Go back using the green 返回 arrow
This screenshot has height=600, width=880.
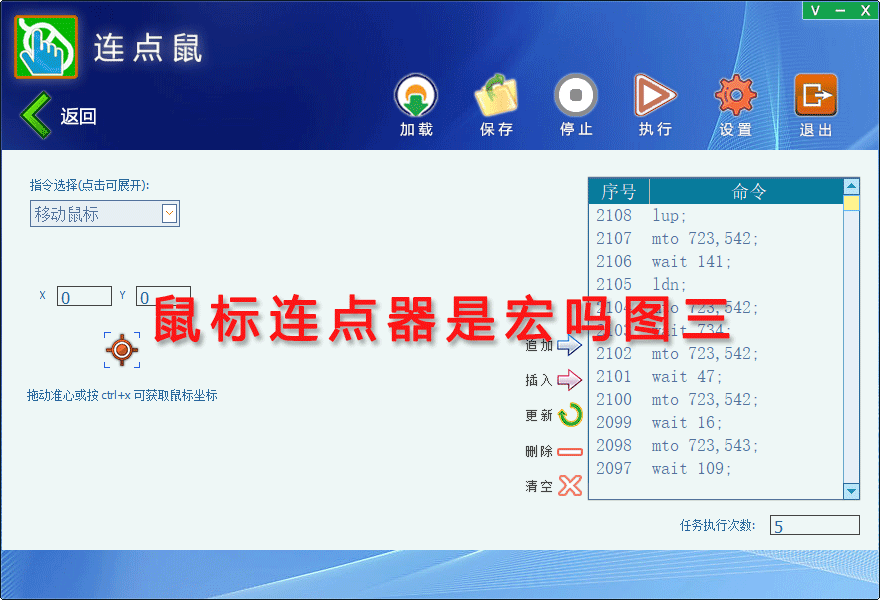coord(36,116)
